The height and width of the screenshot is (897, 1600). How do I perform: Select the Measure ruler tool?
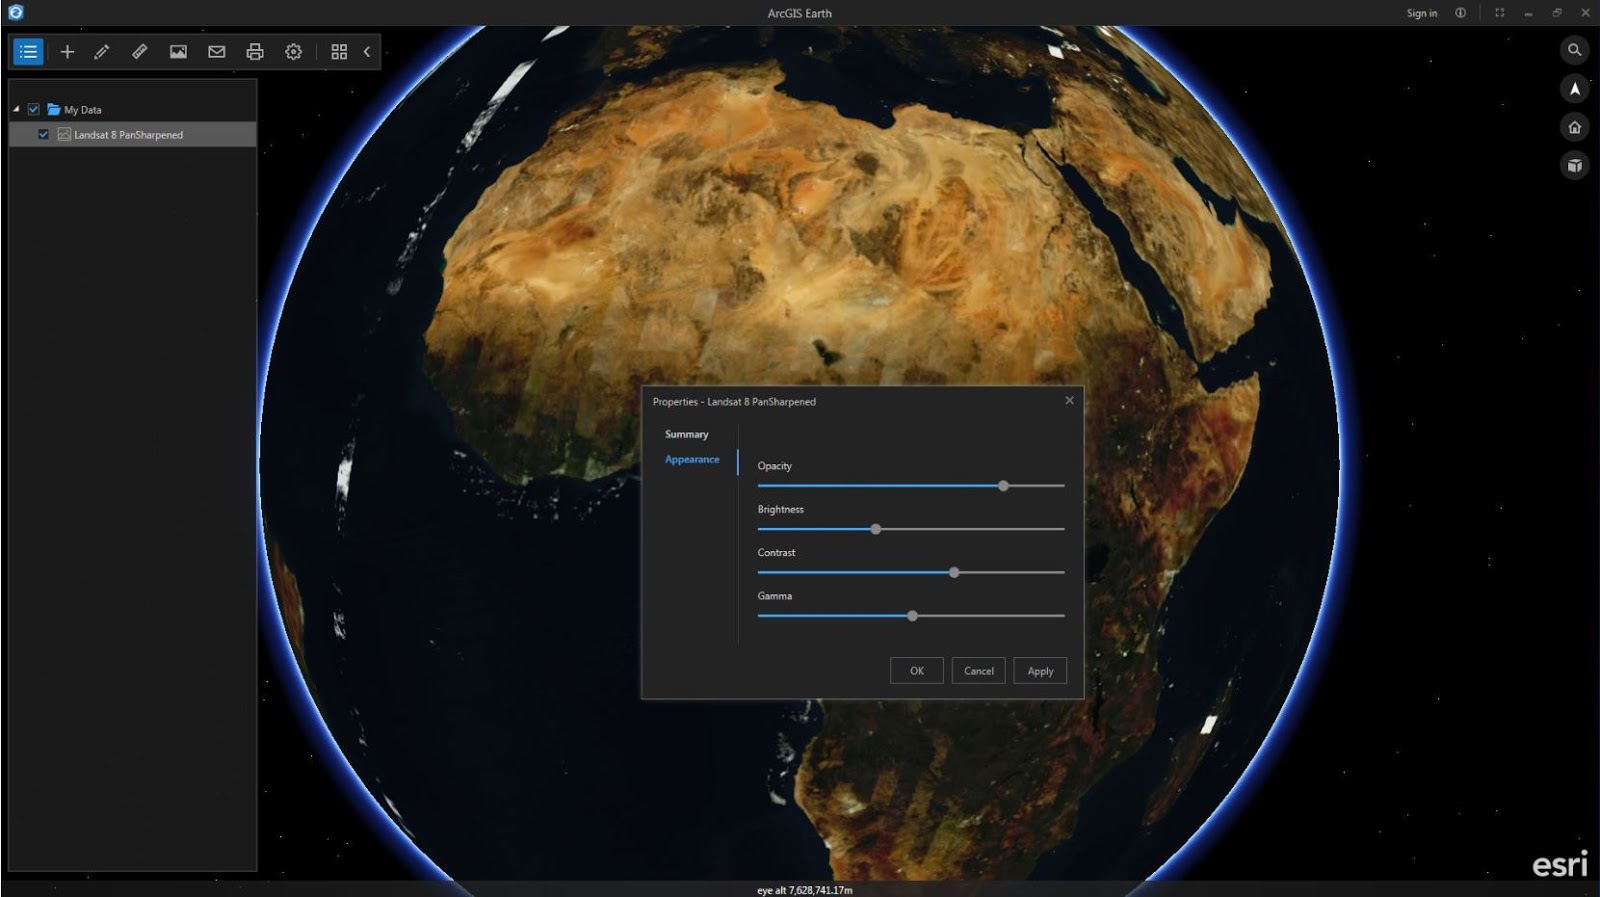(x=140, y=52)
